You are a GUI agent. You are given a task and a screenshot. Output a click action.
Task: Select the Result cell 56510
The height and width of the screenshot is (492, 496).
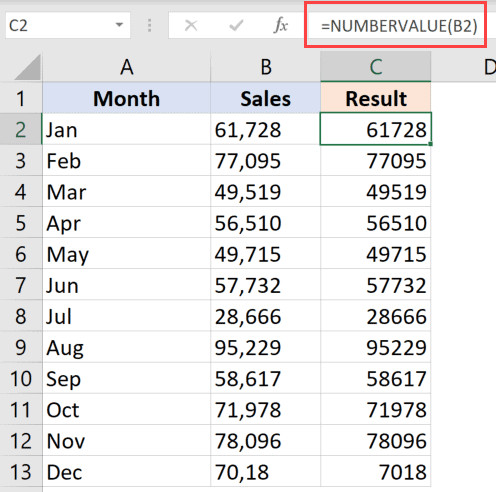coord(376,223)
